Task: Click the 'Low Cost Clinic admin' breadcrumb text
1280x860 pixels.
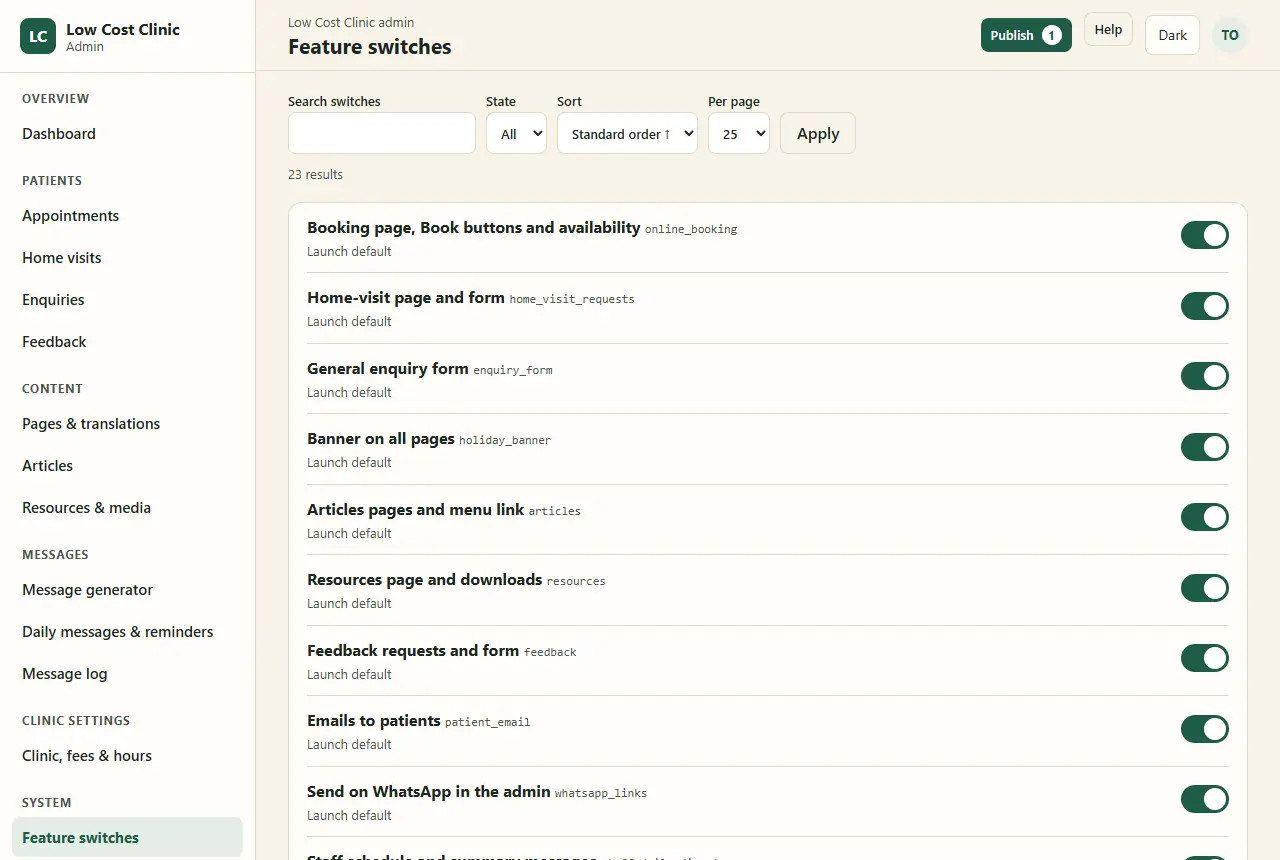Action: (351, 22)
